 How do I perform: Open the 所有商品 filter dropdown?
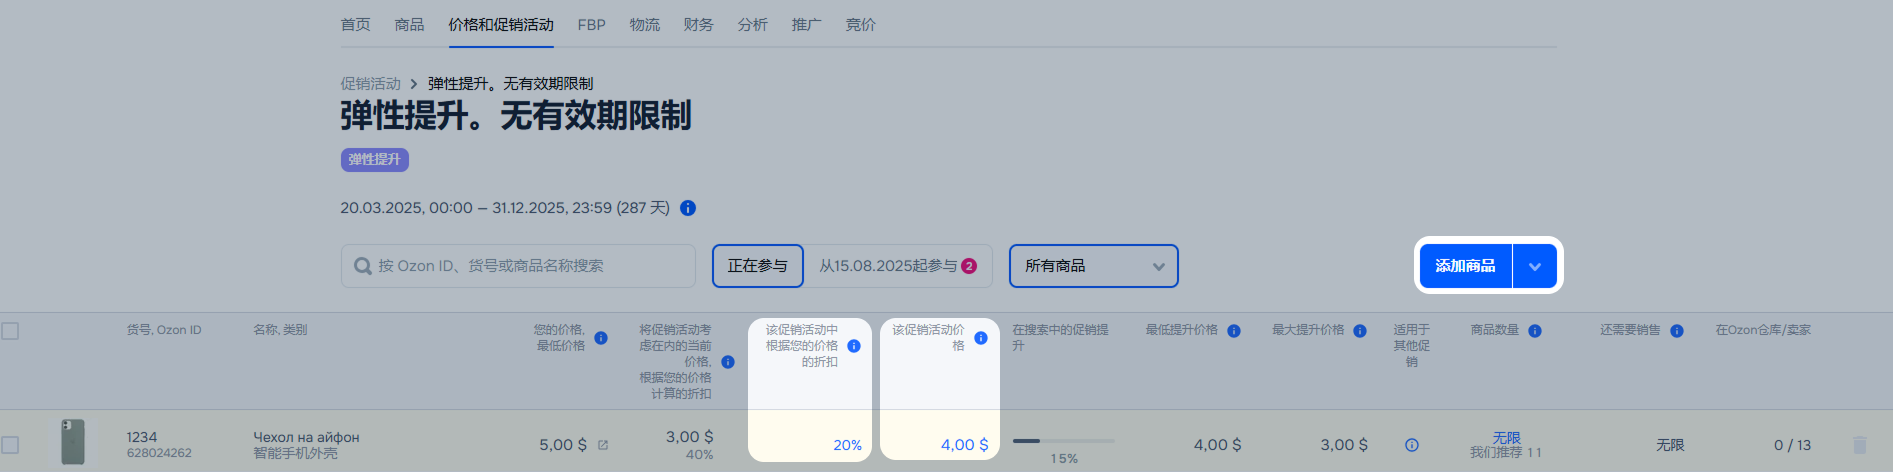pos(1094,266)
